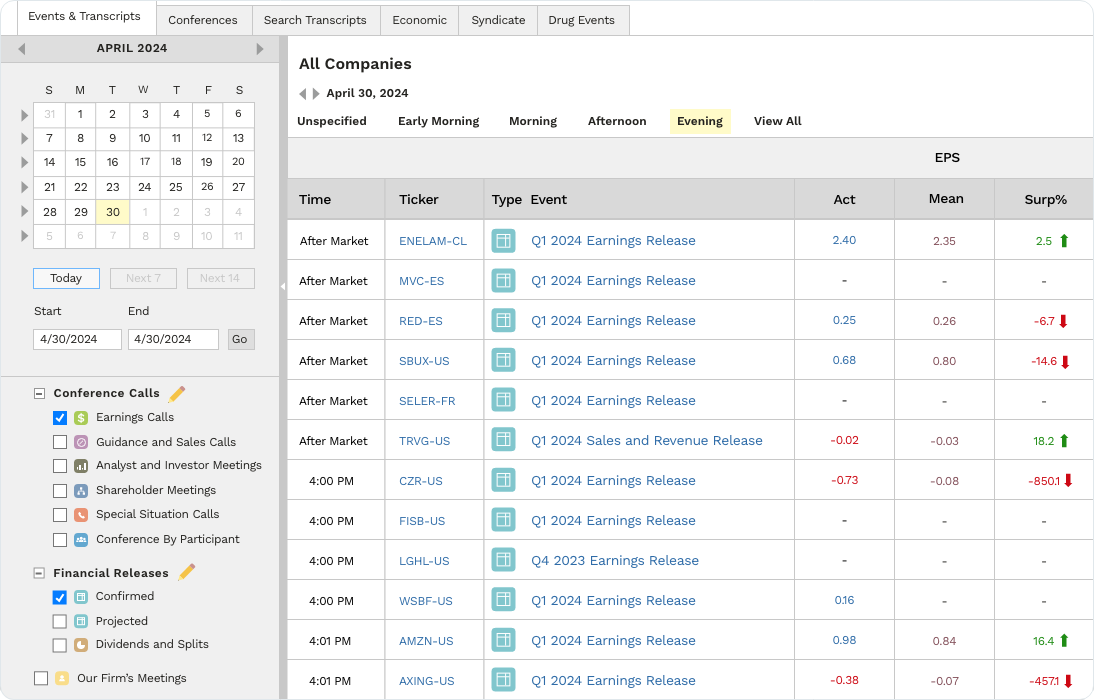Open the SBUX-US ticker link
Image resolution: width=1094 pixels, height=700 pixels.
click(424, 362)
